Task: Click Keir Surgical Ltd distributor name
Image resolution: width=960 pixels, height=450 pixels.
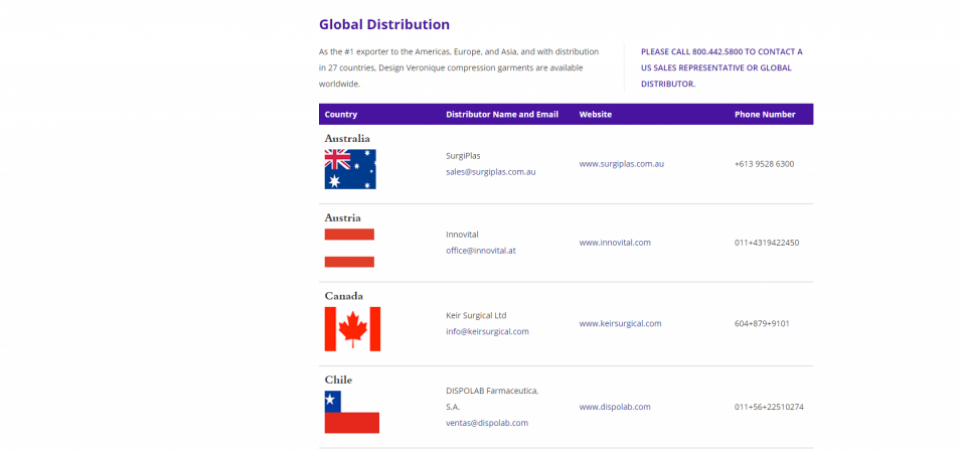Action: coord(476,316)
